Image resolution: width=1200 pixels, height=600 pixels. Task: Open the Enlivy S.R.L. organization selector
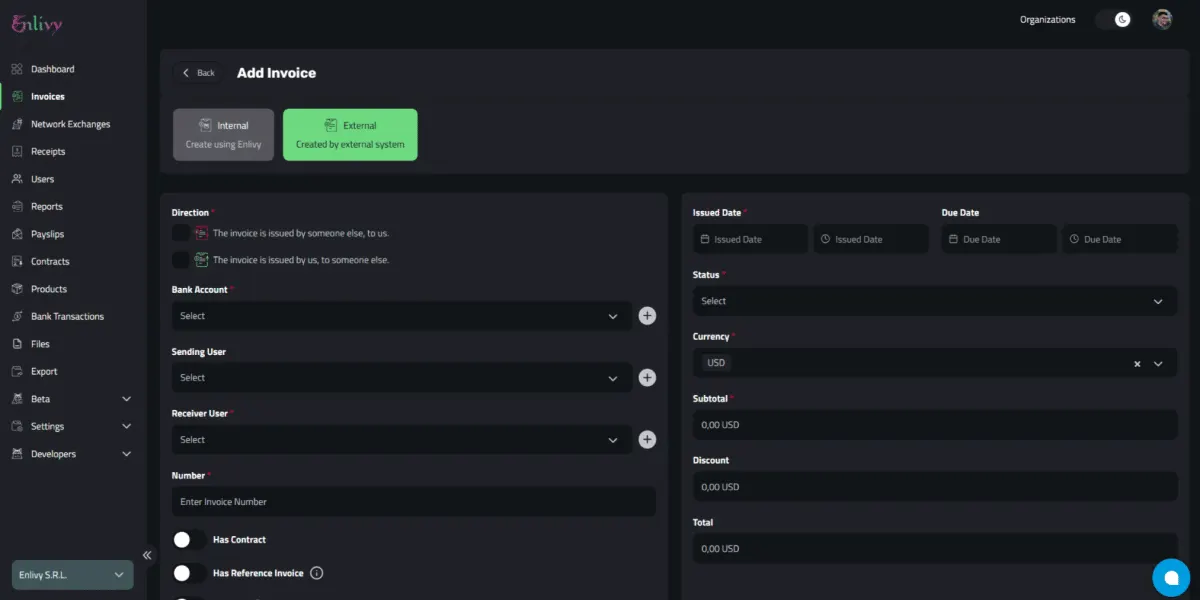pos(72,575)
